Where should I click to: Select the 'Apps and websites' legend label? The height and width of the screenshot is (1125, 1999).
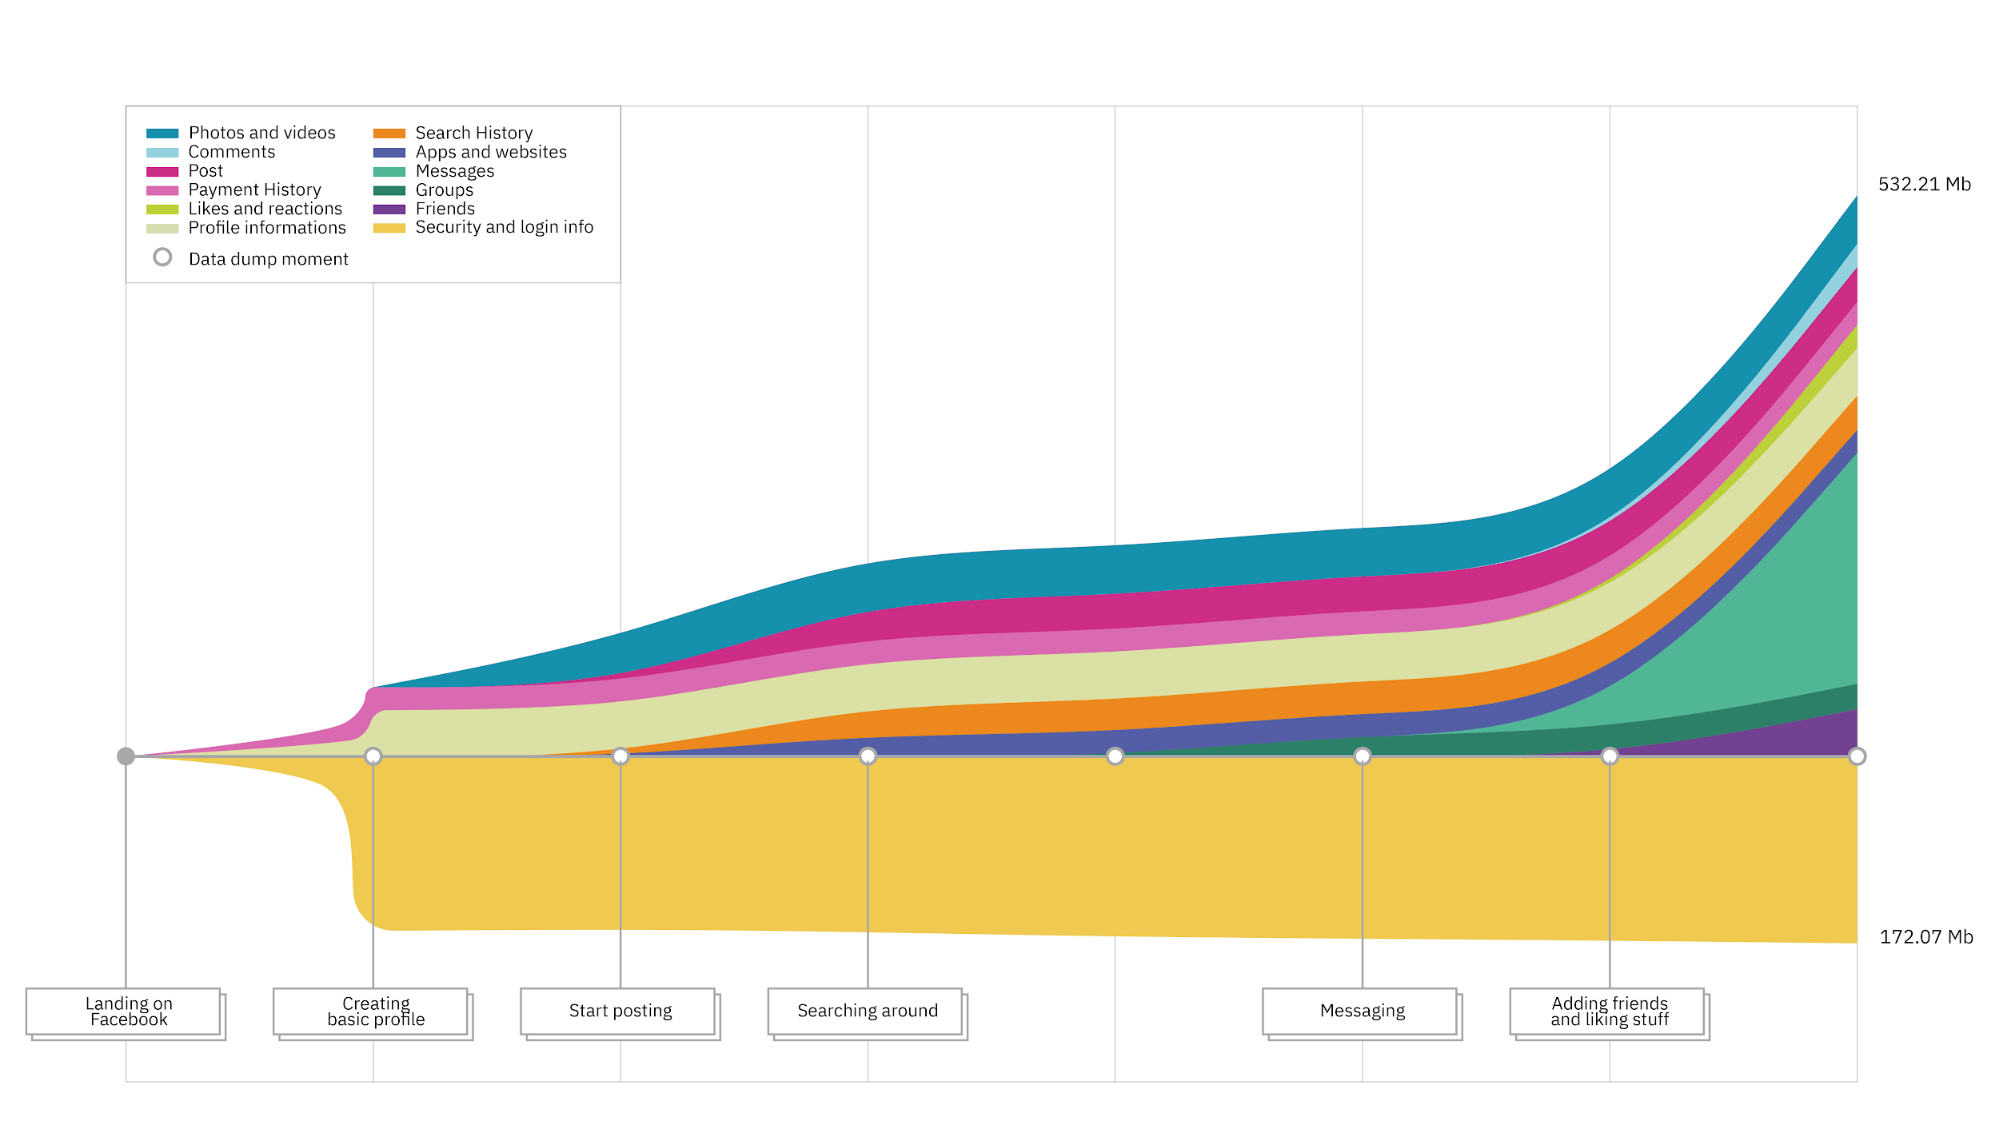(x=491, y=152)
